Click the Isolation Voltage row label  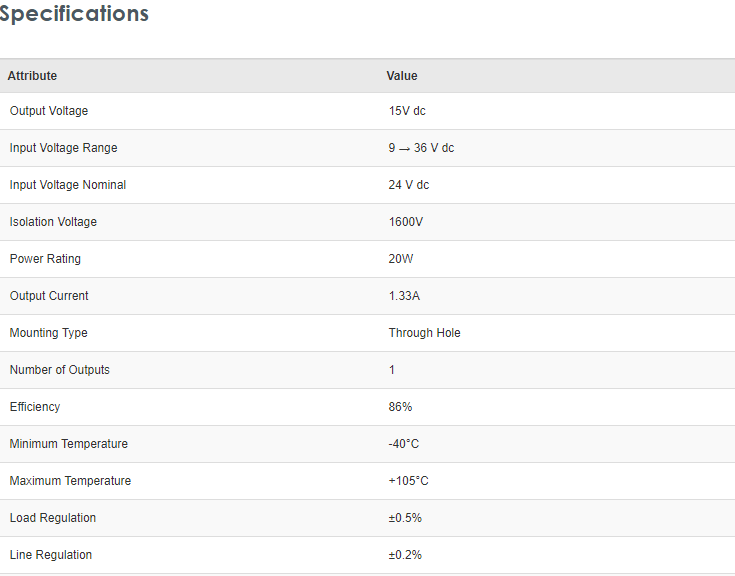point(53,222)
